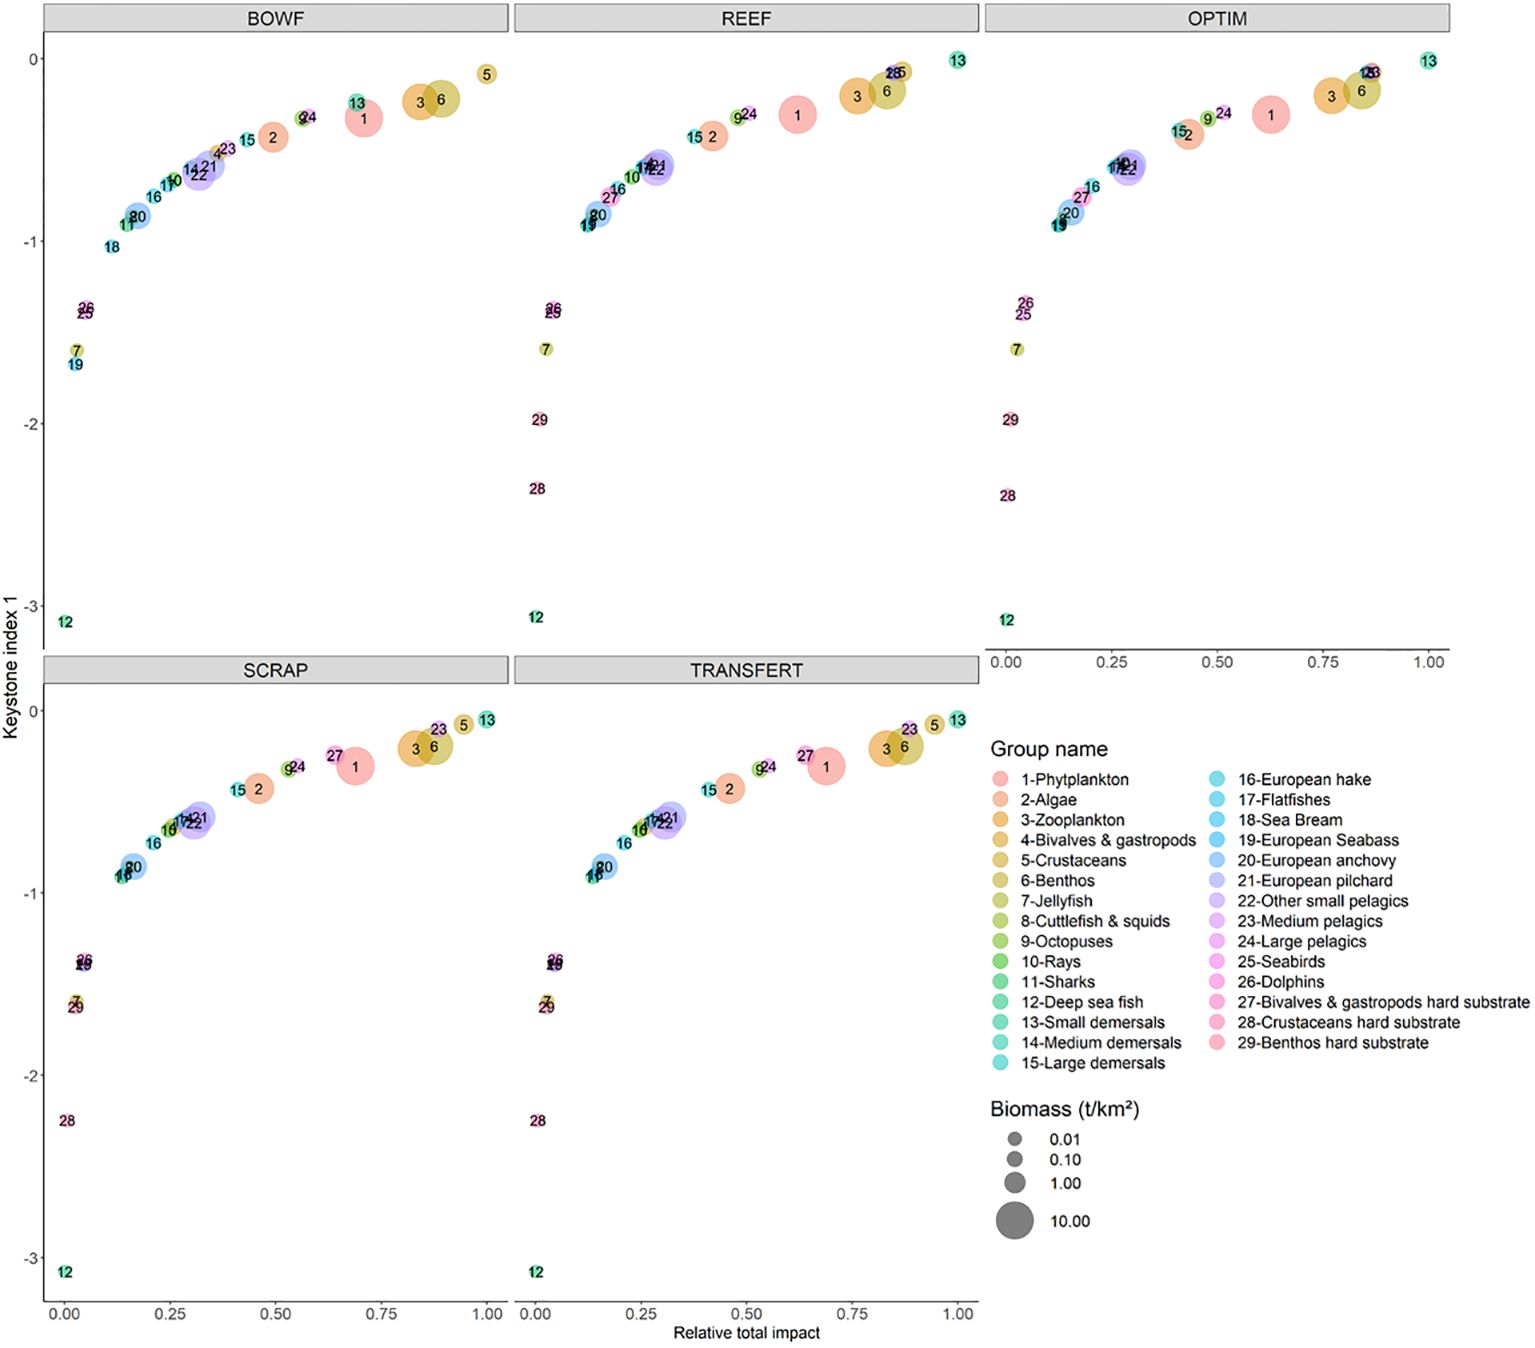Viewport: 1535px width, 1348px height.
Task: Click bubble 29 in the REEF panel
Action: 540,420
